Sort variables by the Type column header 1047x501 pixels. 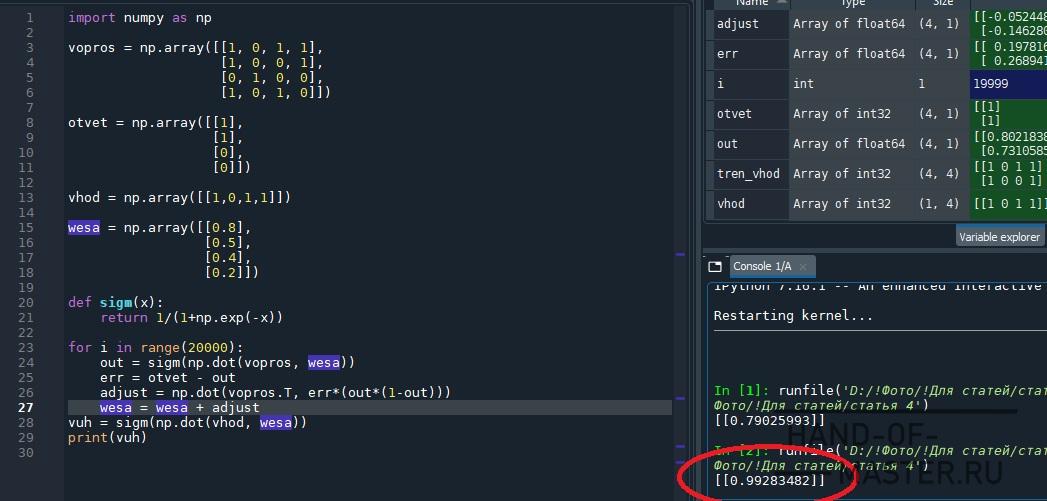click(851, 4)
